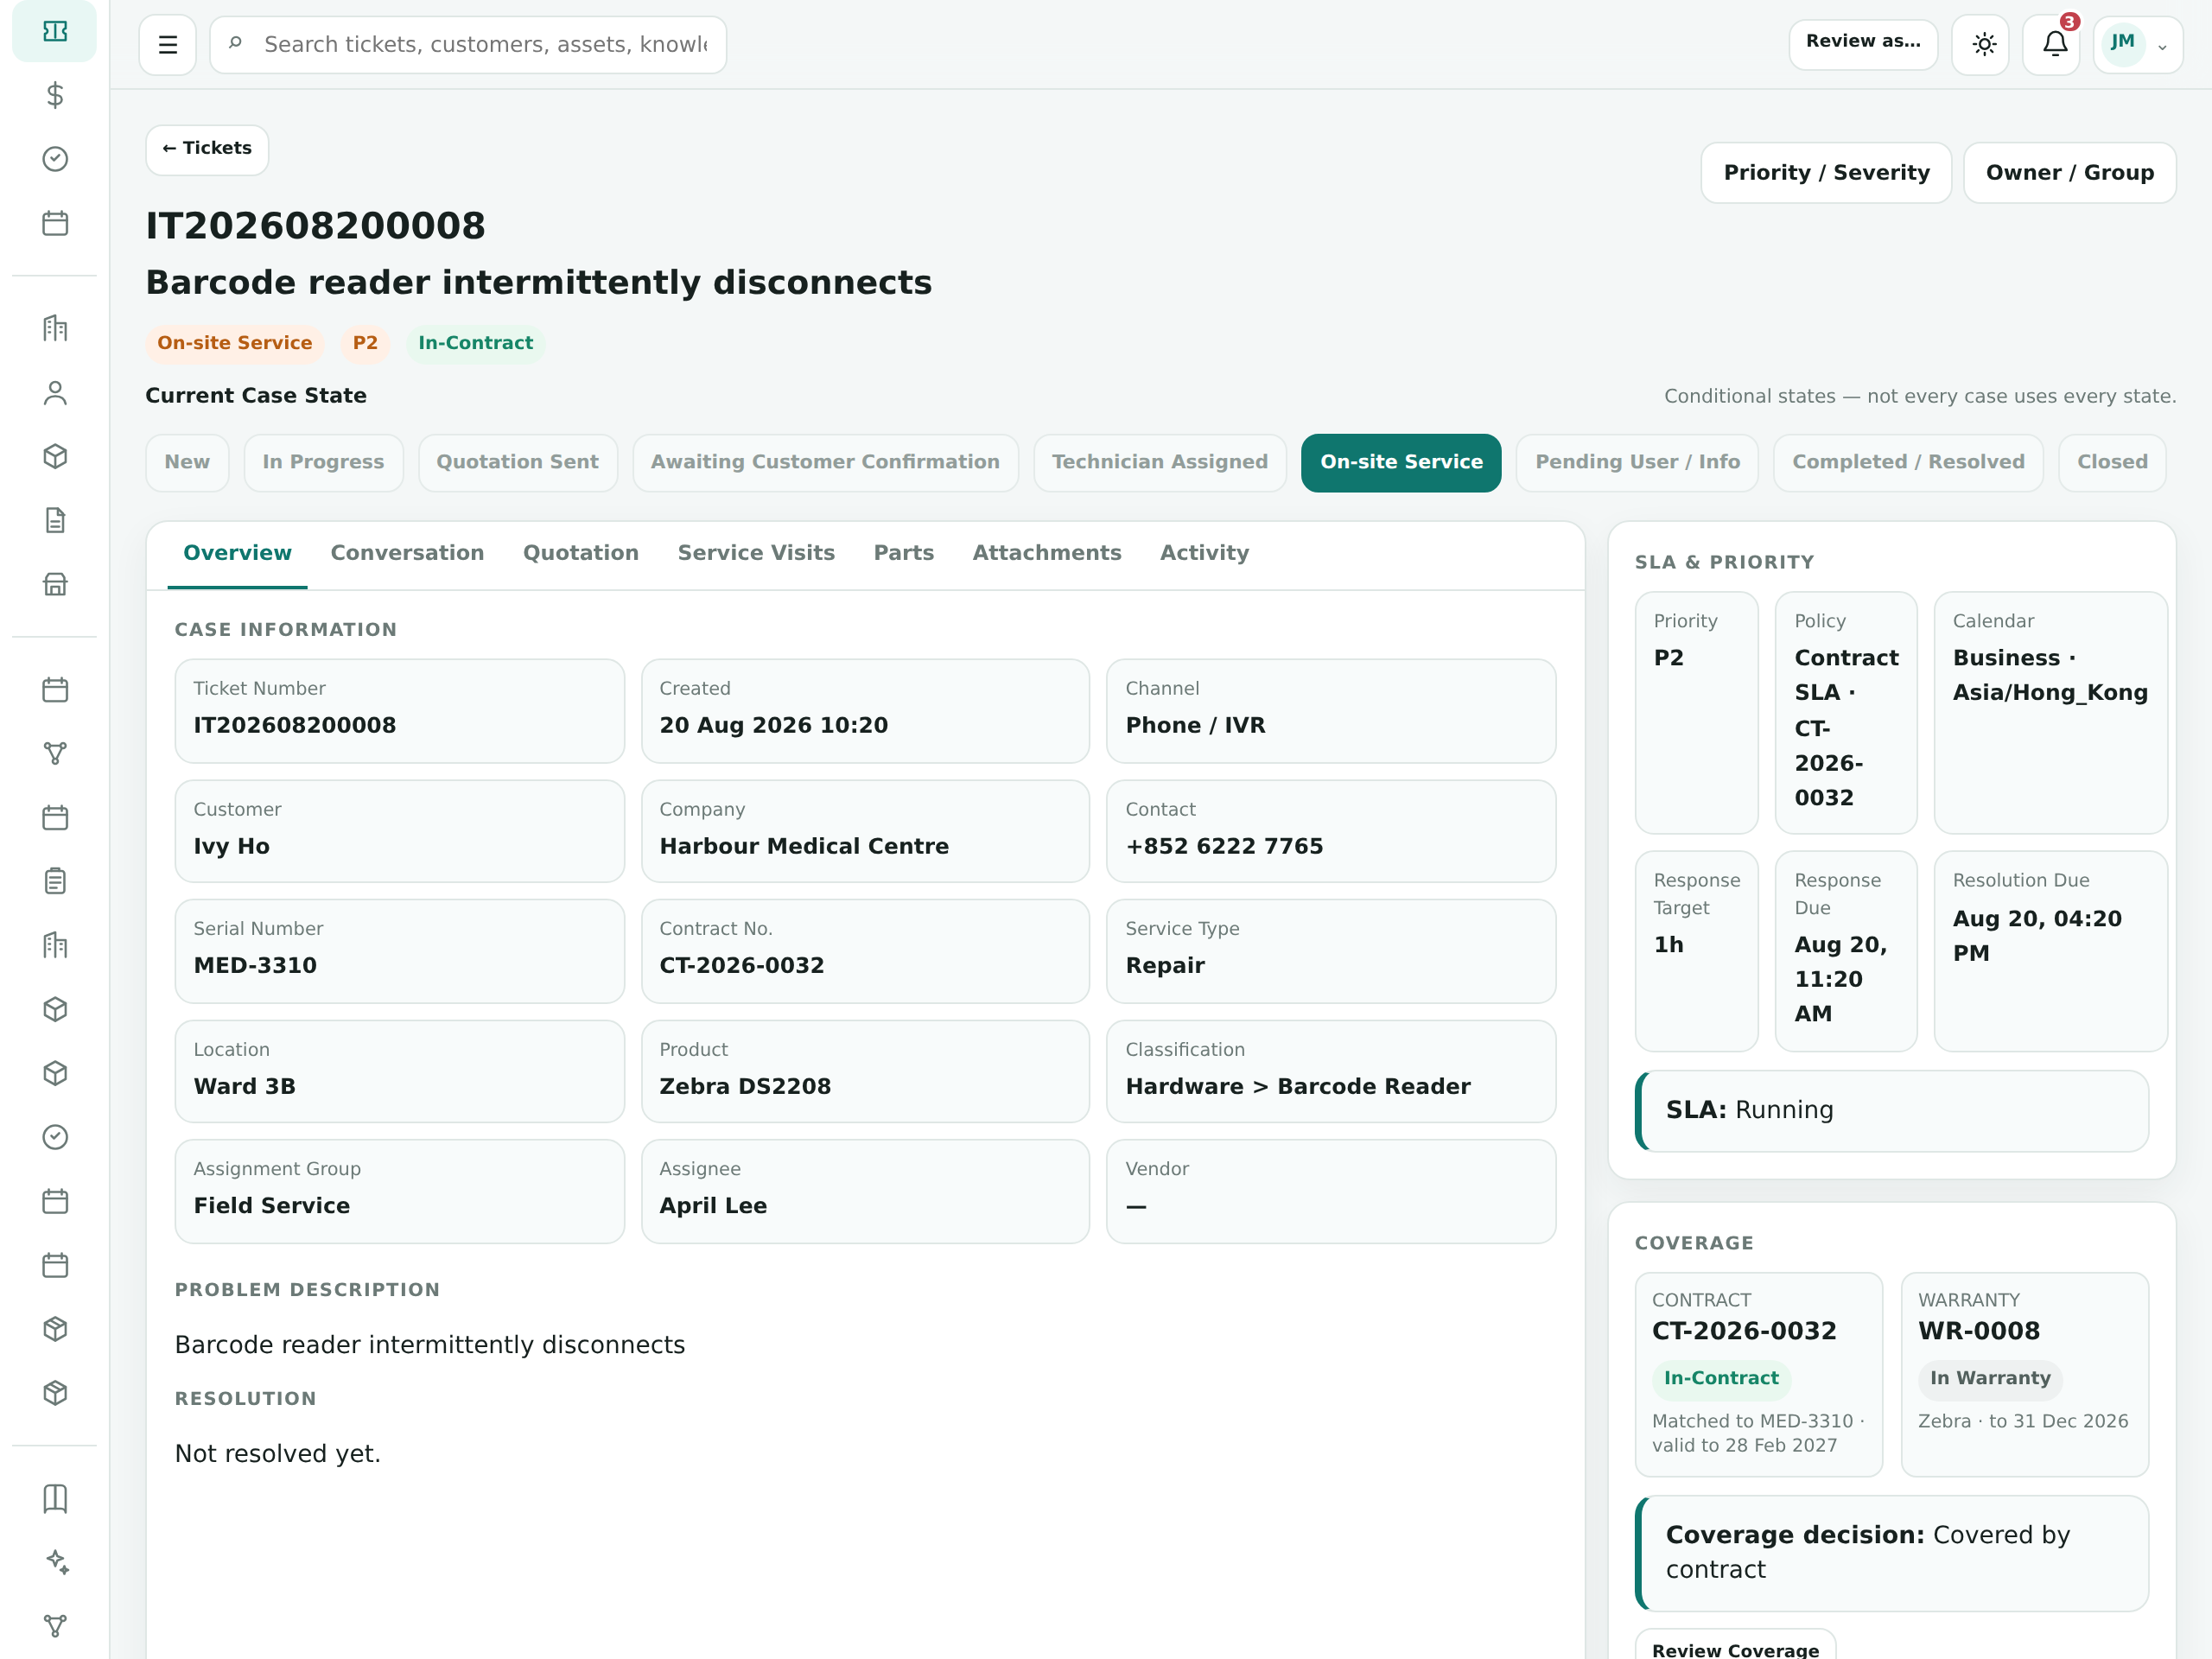Screen dimensions: 2212x1659
Task: Set case state to Completed / Resolved
Action: tap(1907, 462)
